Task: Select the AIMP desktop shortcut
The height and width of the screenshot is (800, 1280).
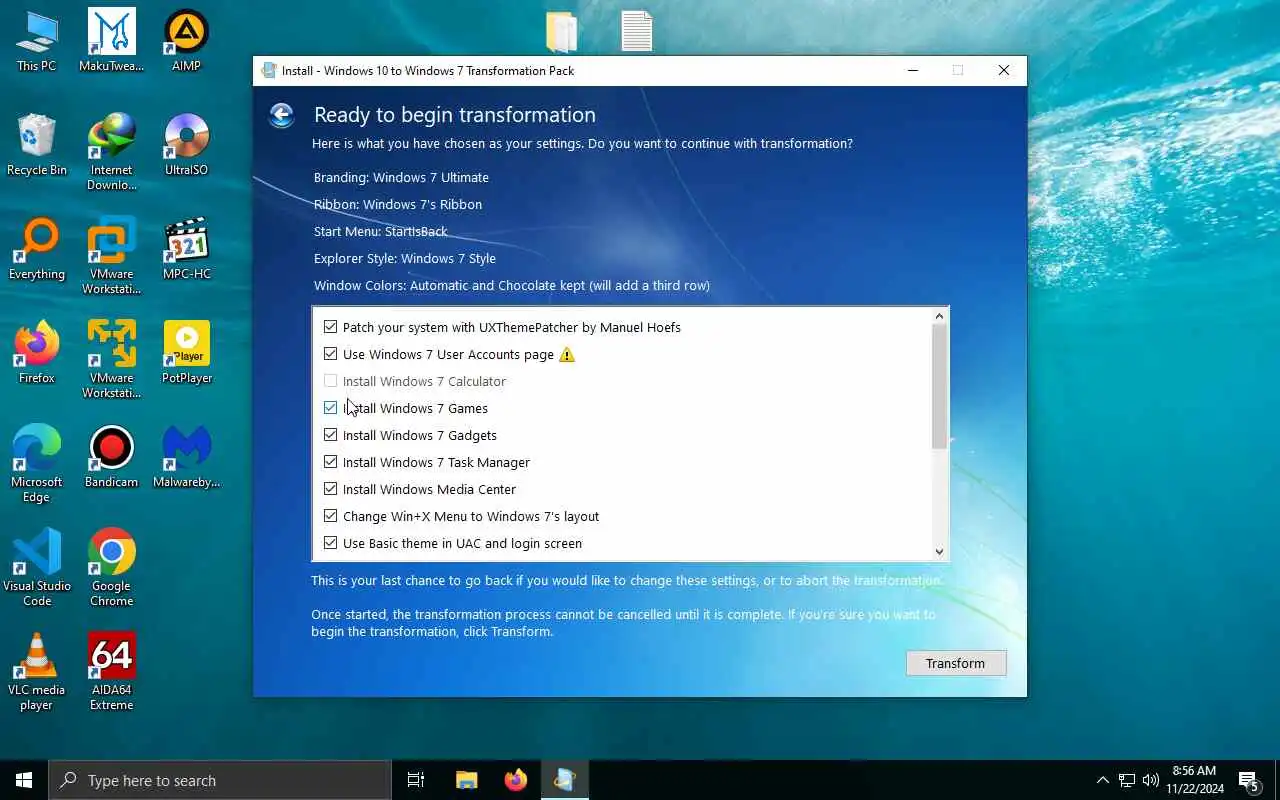Action: click(187, 42)
